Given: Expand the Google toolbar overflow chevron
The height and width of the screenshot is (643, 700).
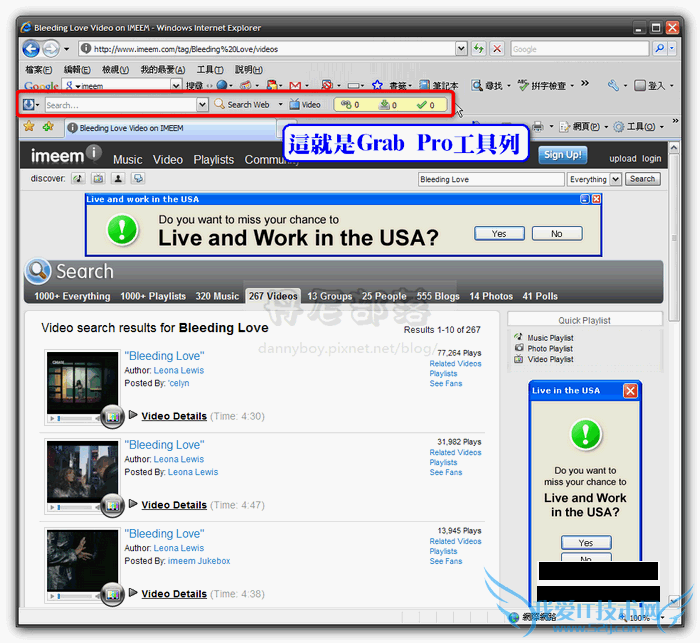Looking at the screenshot, I should click(x=585, y=83).
